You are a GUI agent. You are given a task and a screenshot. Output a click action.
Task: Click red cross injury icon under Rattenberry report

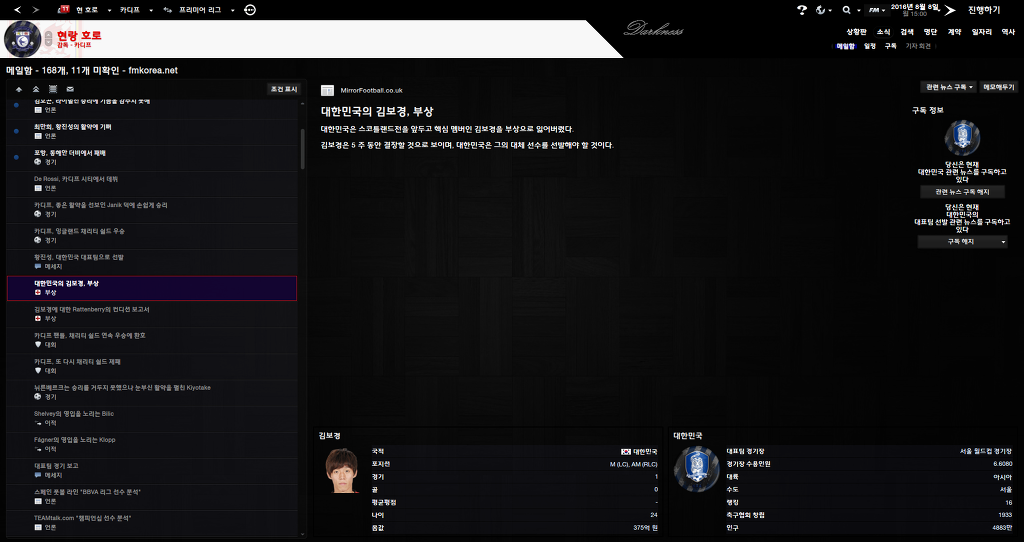click(x=38, y=319)
